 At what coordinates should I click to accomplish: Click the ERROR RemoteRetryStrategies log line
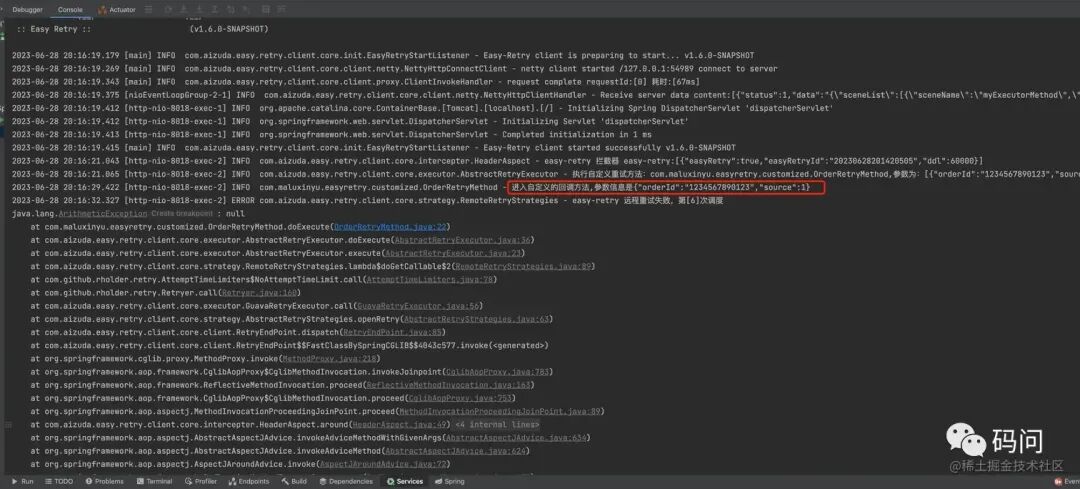[367, 200]
